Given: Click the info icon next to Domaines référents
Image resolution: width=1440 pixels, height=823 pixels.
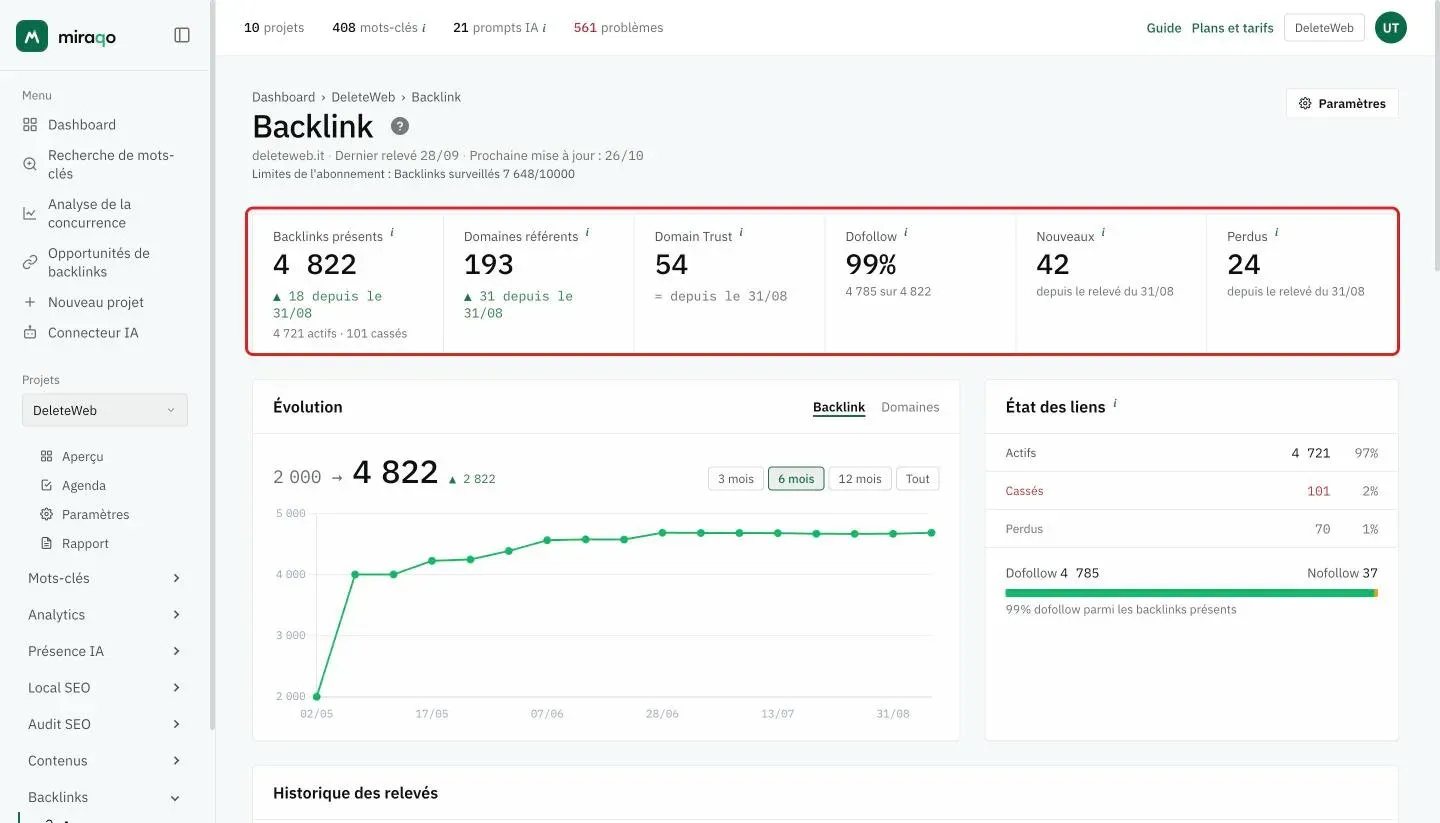Looking at the screenshot, I should point(587,233).
